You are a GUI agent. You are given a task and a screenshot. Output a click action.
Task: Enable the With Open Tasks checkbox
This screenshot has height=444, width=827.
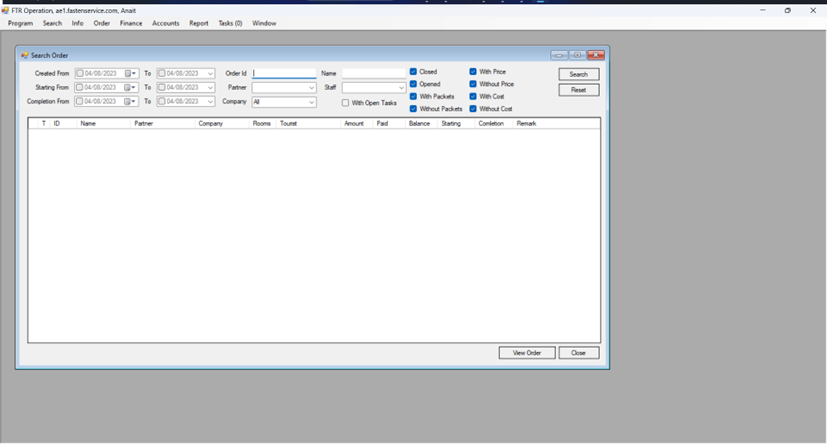click(346, 103)
